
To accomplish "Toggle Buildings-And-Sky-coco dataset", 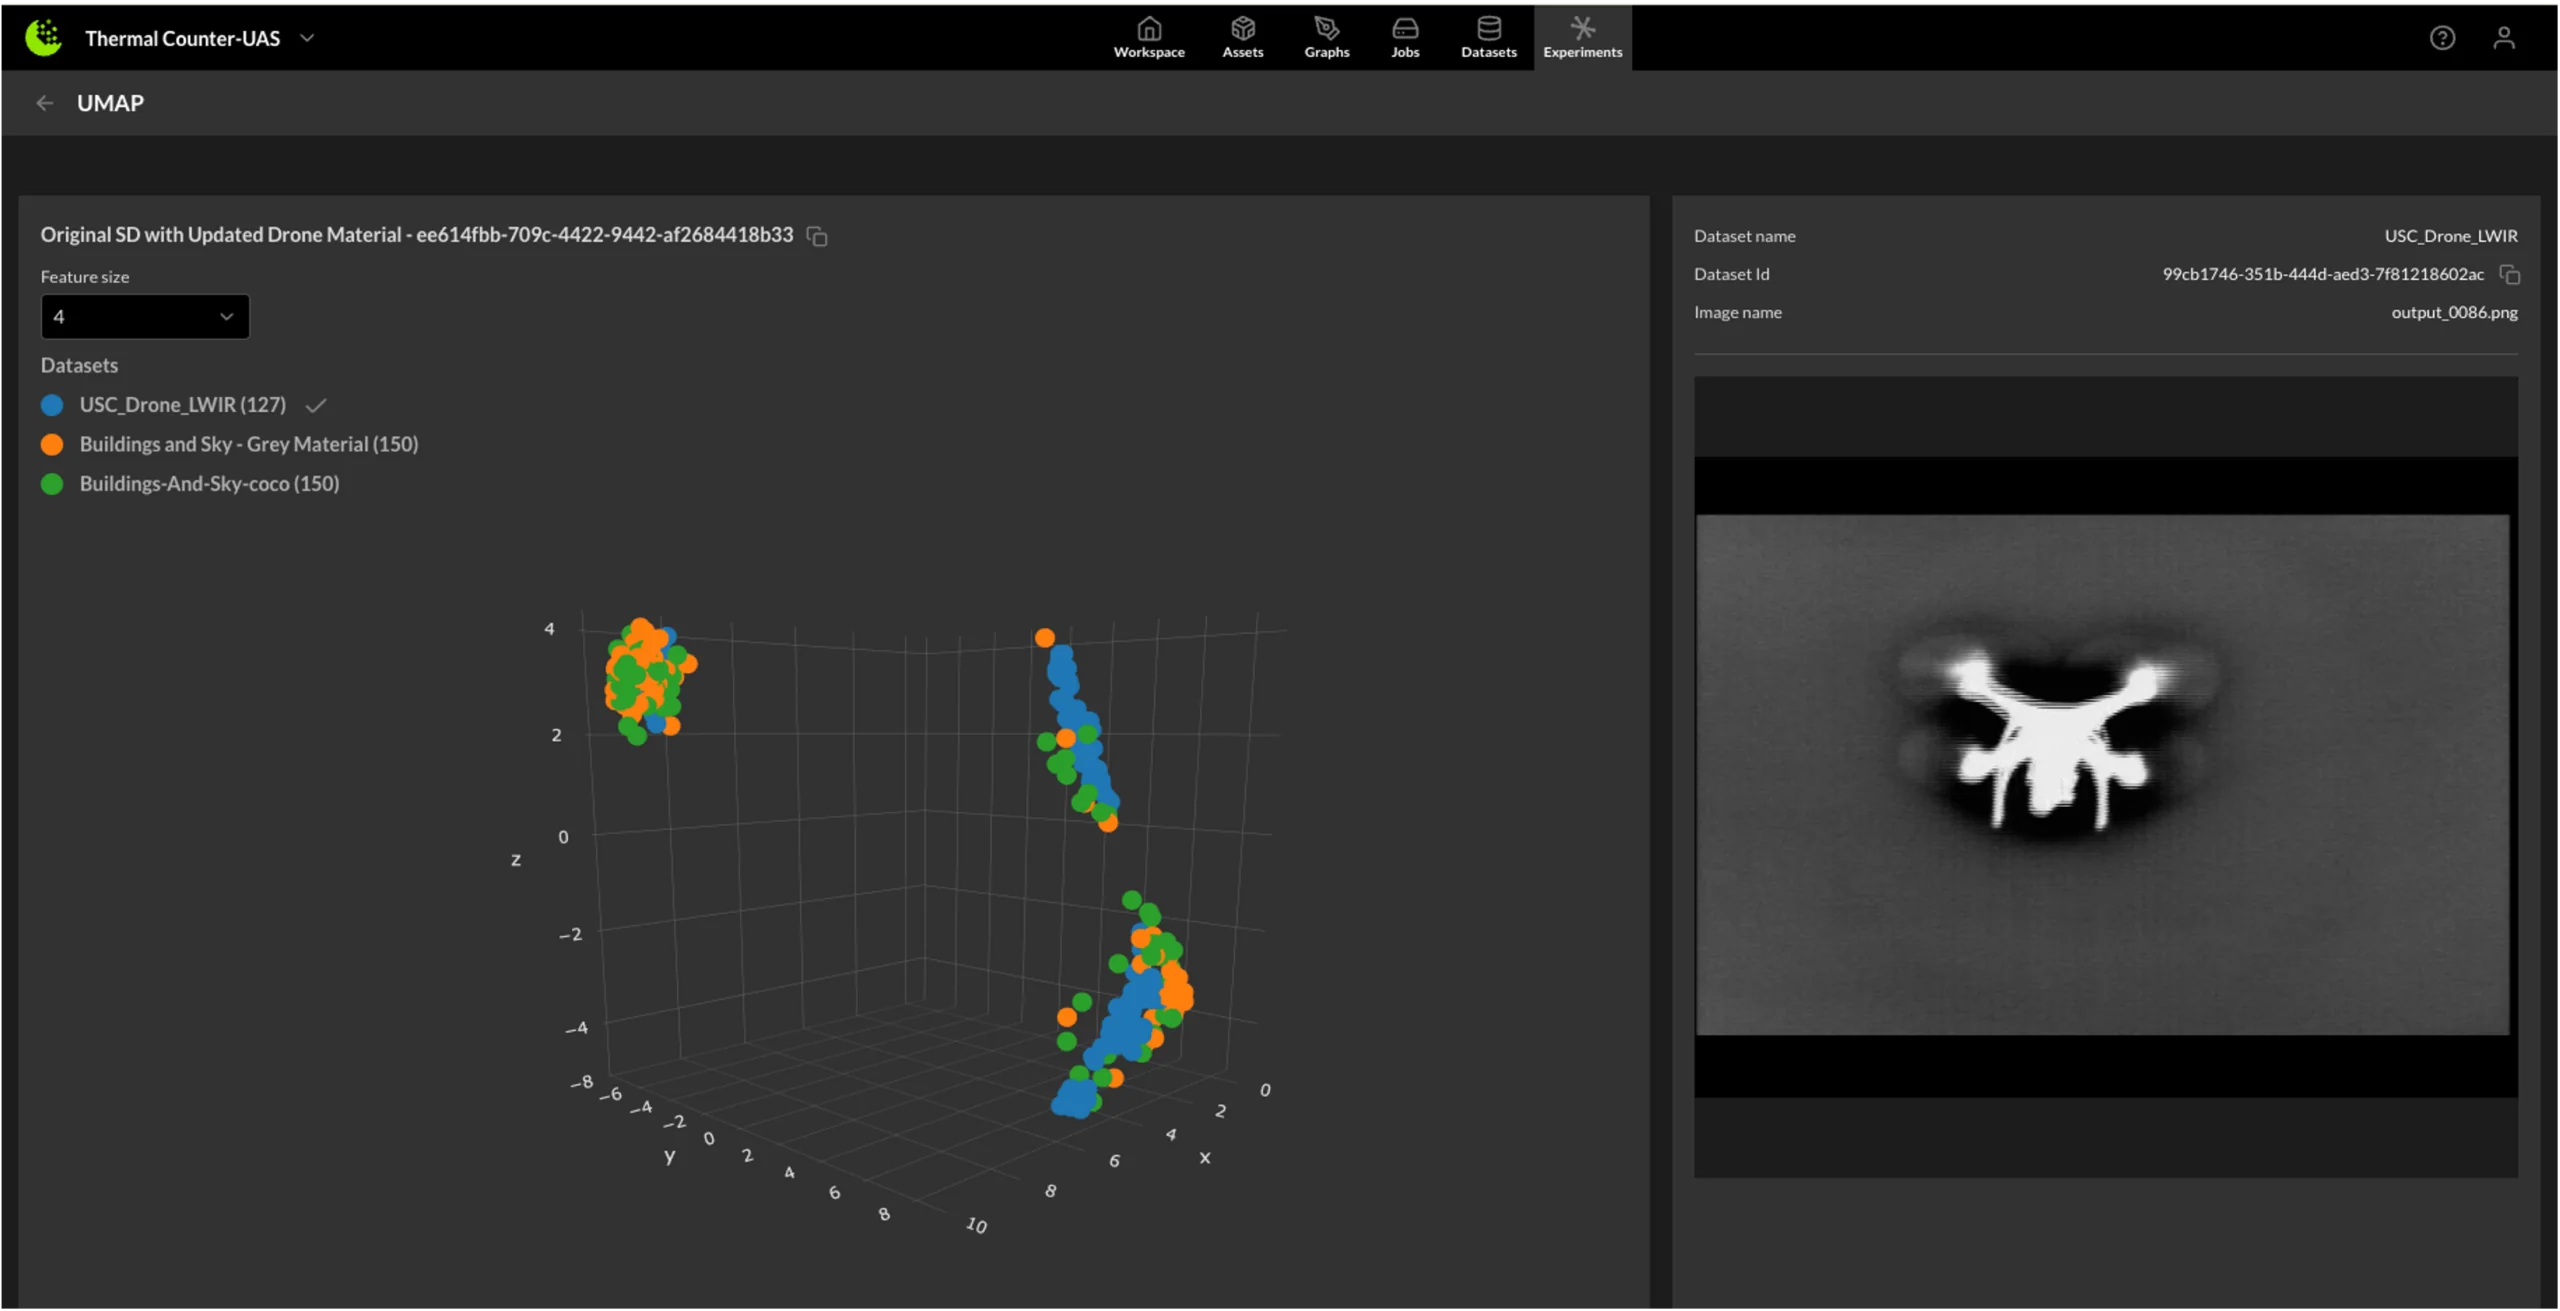I will [209, 484].
